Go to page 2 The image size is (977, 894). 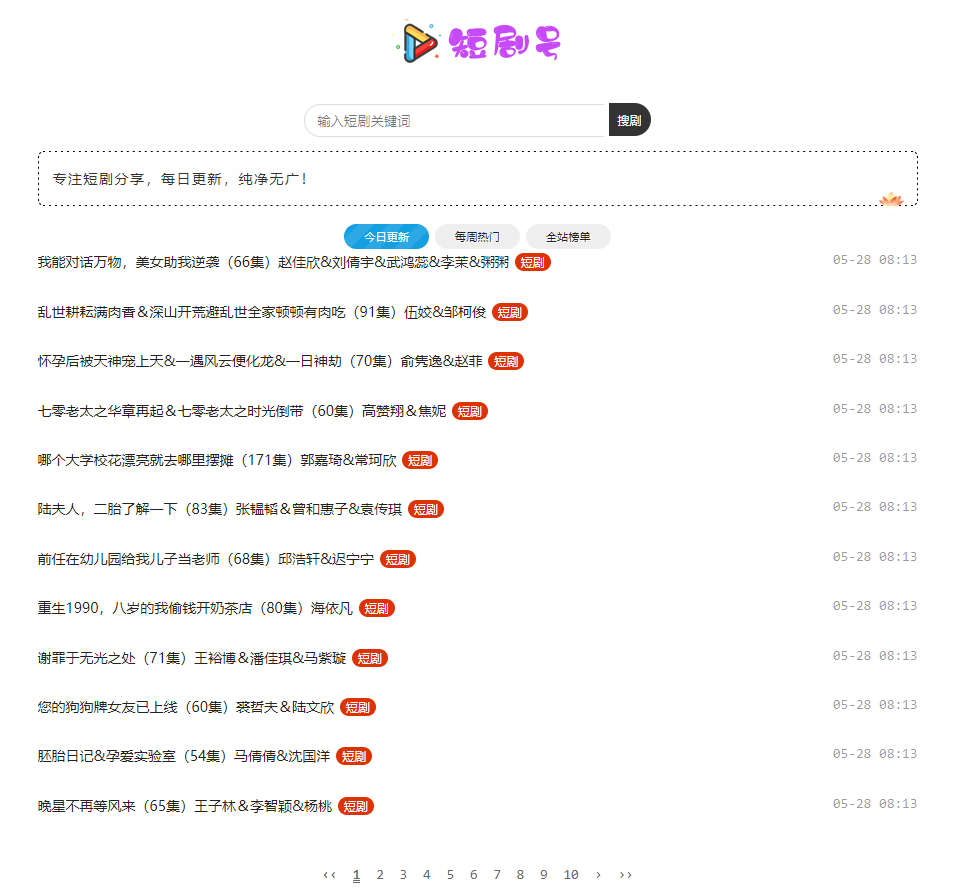point(380,875)
